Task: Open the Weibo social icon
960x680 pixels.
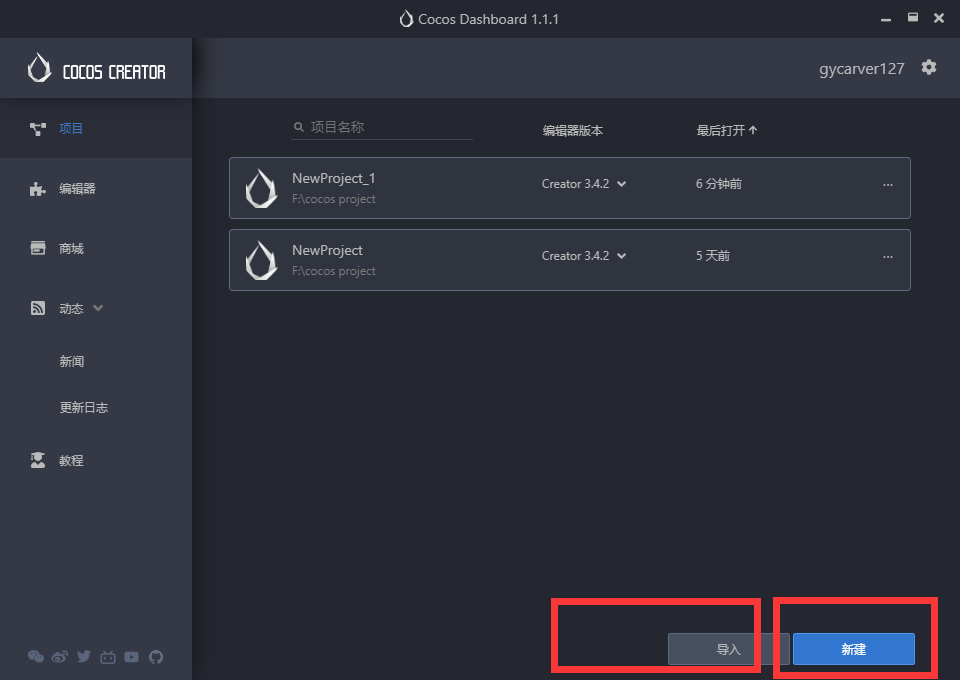Action: [59, 657]
